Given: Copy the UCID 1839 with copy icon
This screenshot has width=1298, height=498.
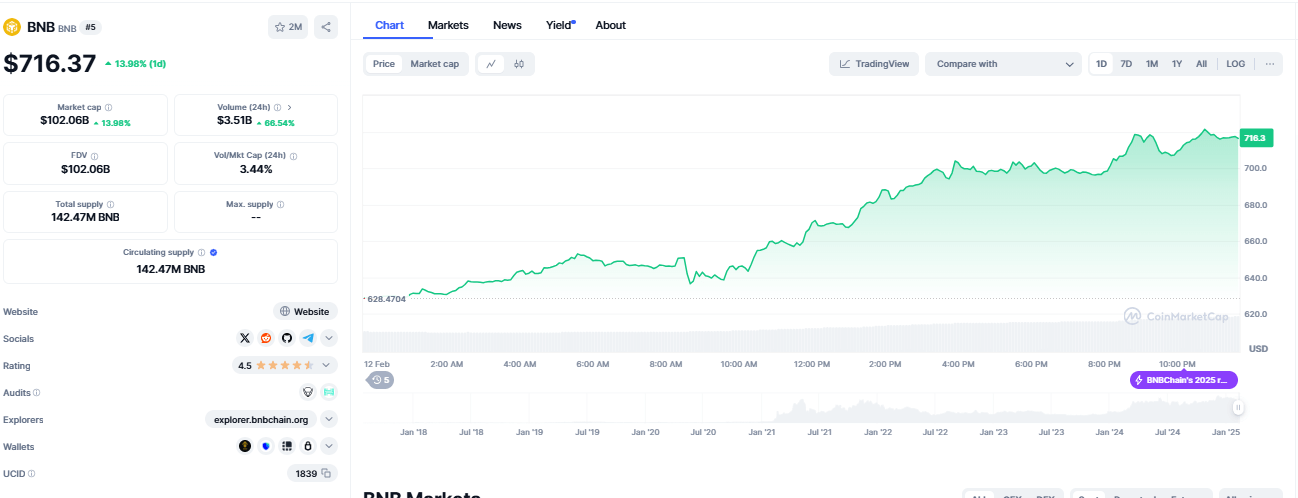Looking at the screenshot, I should point(326,473).
